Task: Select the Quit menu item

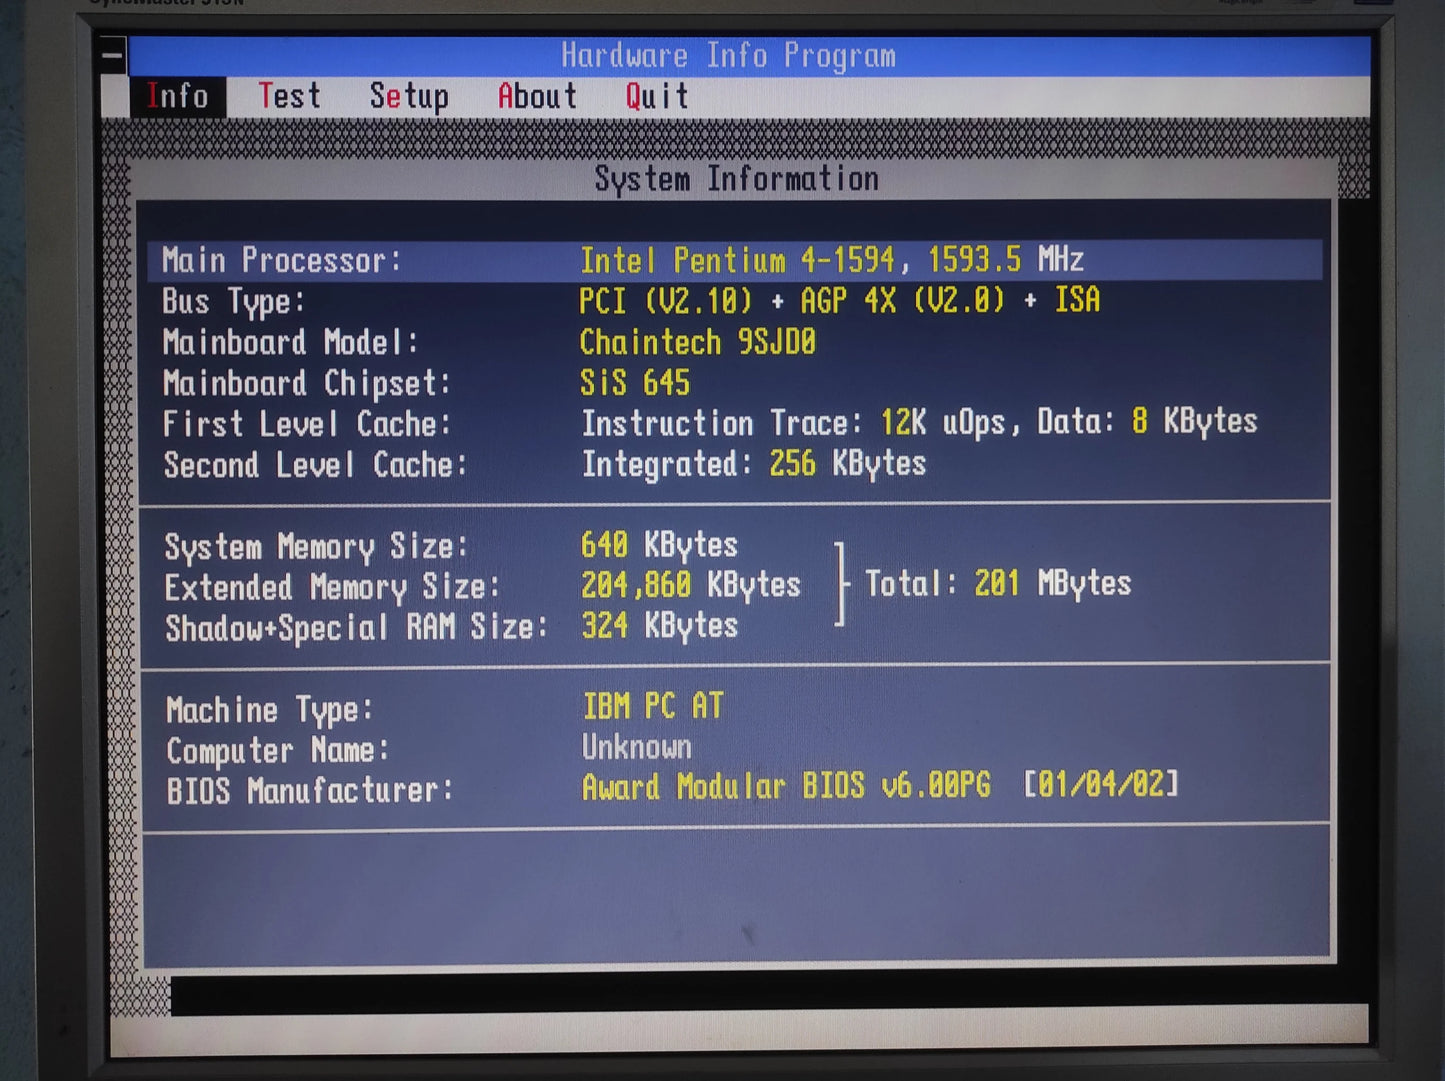Action: coord(657,97)
